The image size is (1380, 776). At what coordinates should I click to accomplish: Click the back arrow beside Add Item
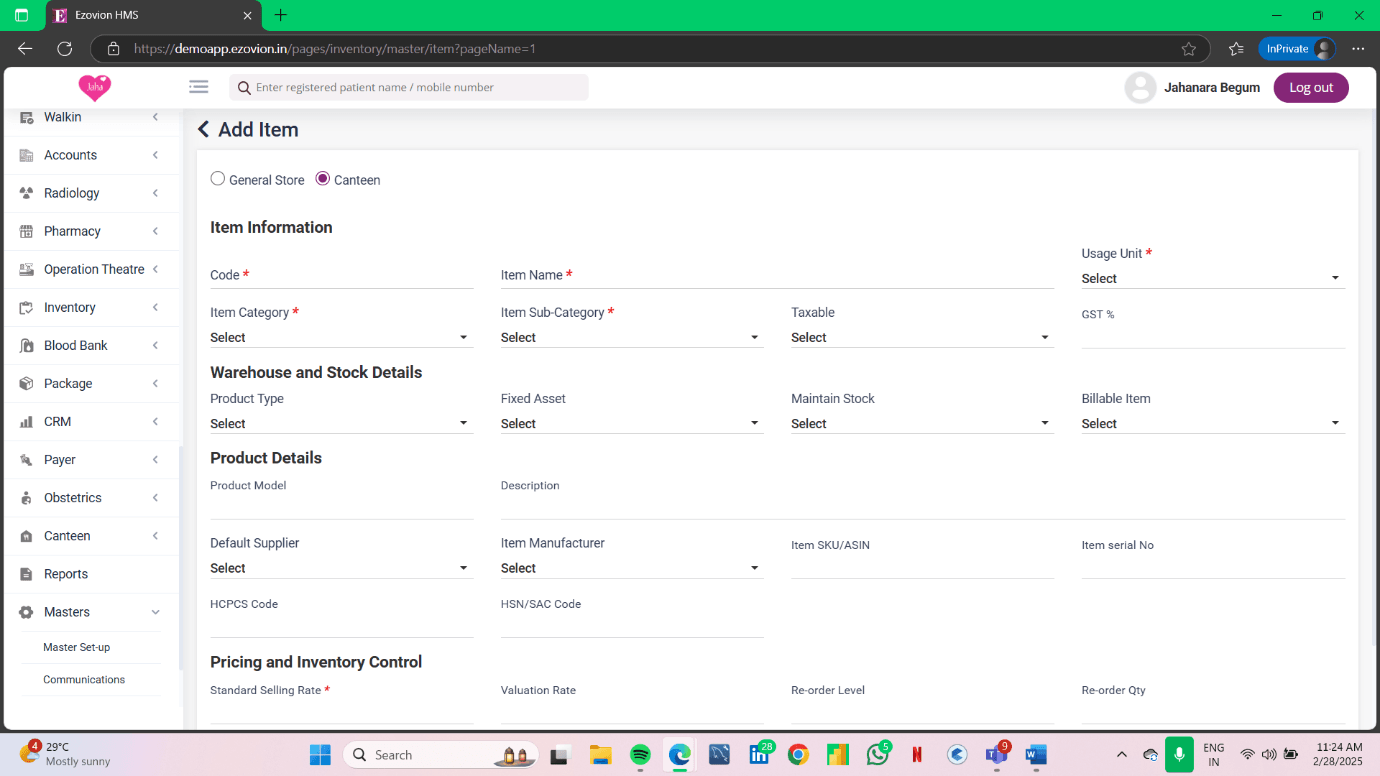pyautogui.click(x=204, y=129)
